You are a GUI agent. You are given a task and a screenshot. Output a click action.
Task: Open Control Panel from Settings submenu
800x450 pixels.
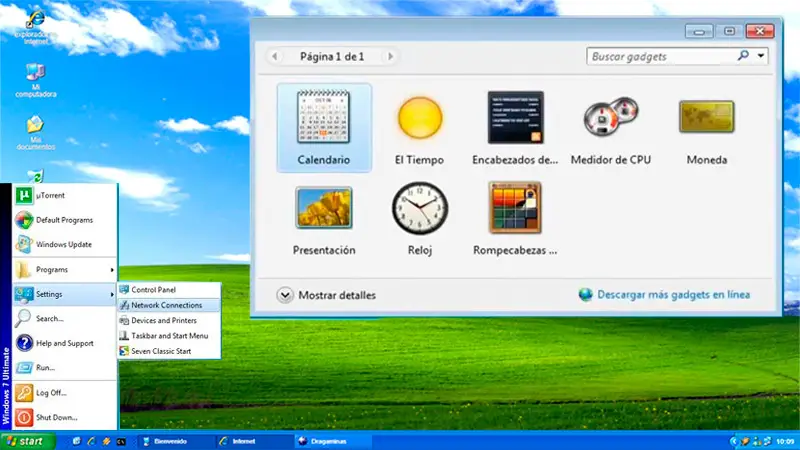click(169, 290)
